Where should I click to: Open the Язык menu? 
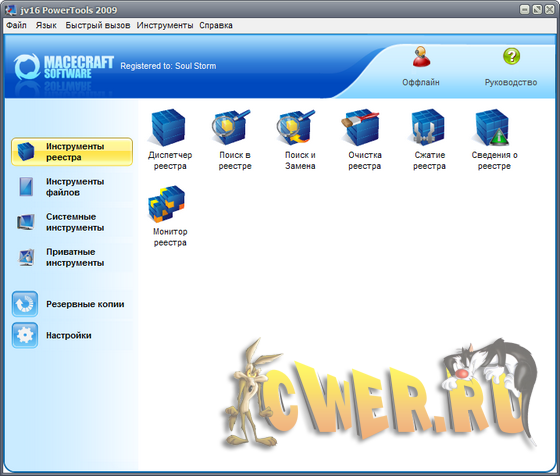point(46,25)
